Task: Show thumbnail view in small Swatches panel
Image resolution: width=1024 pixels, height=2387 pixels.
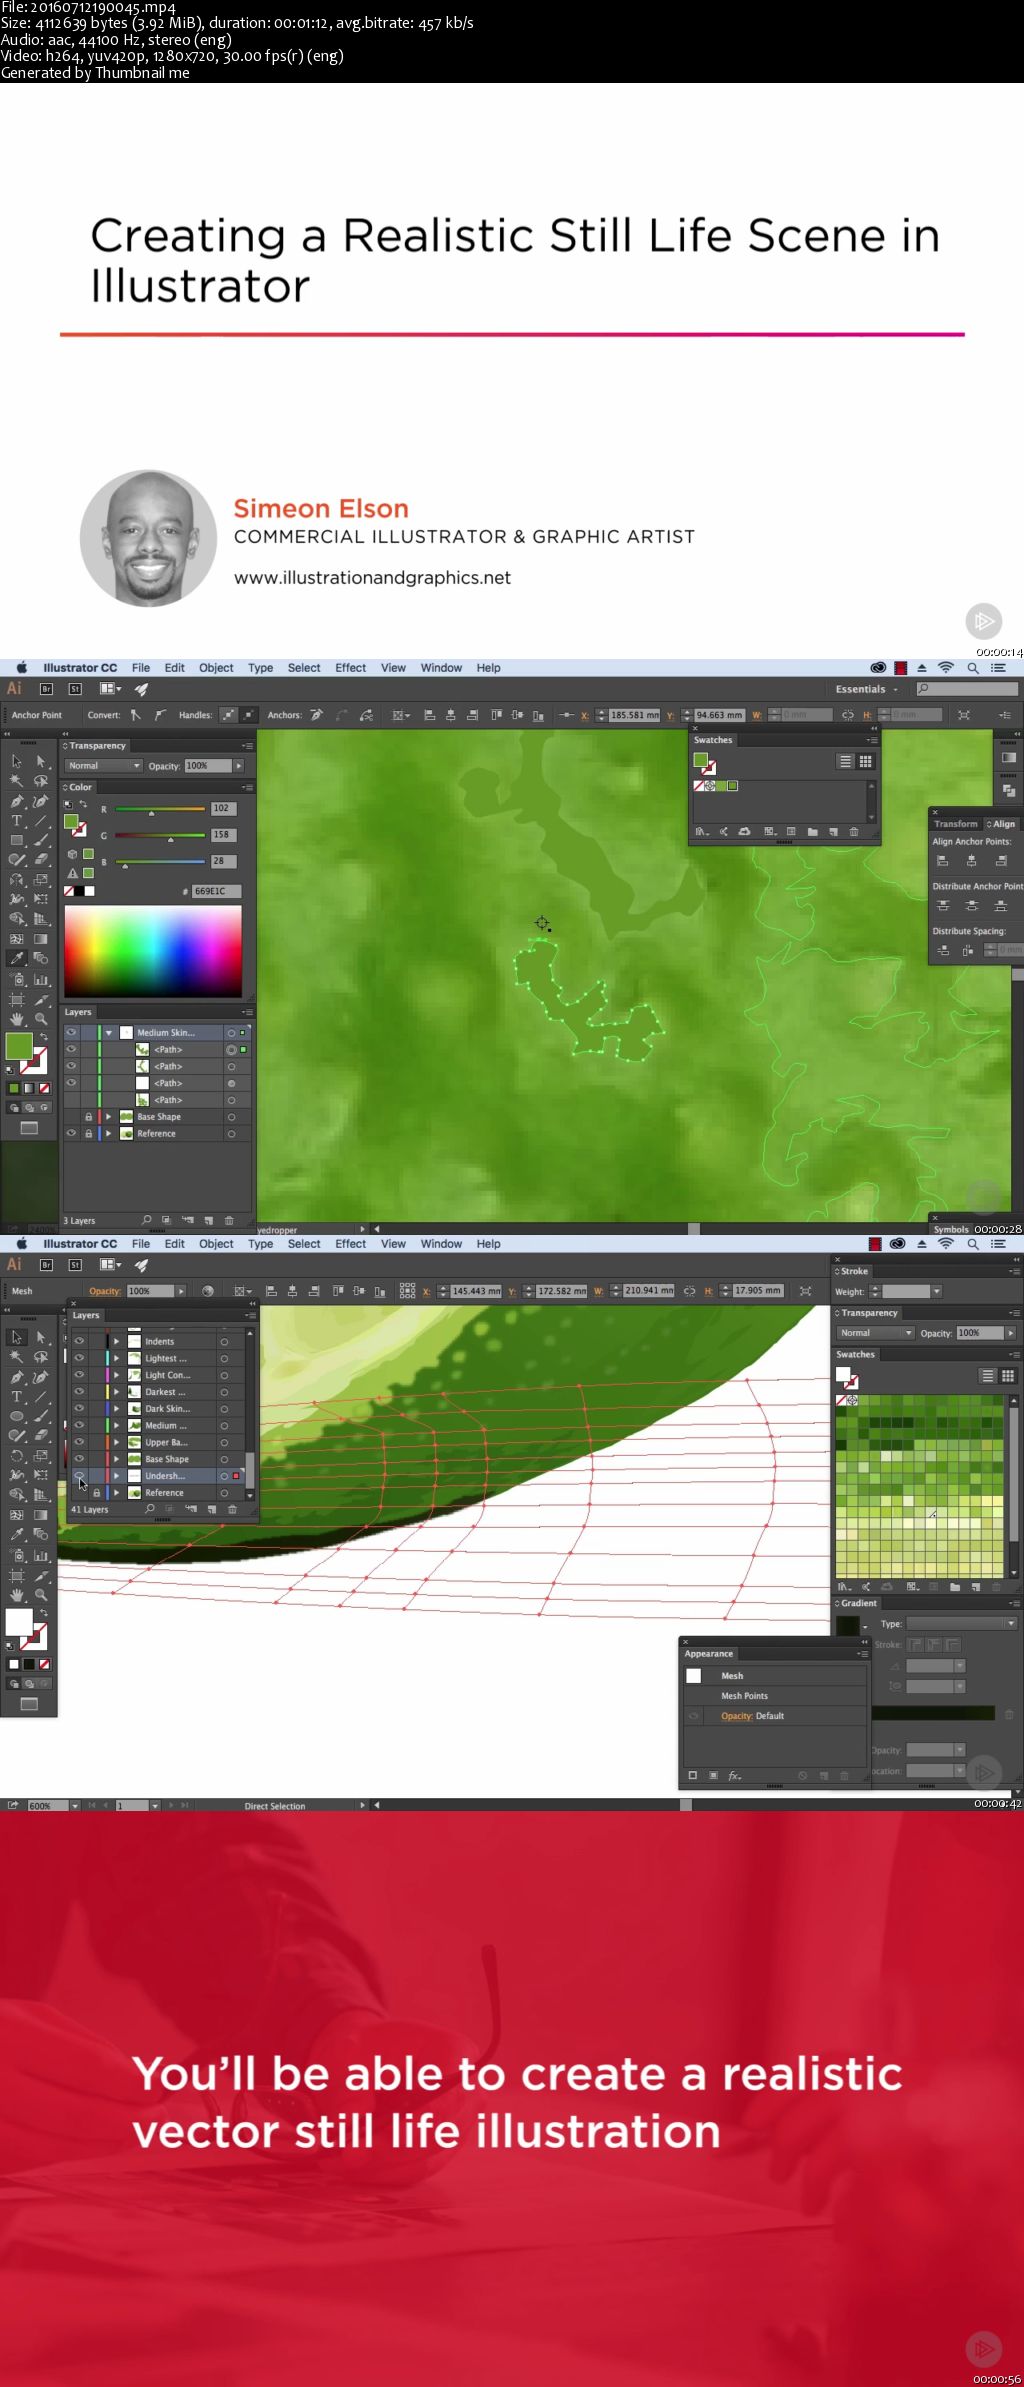Action: point(866,762)
